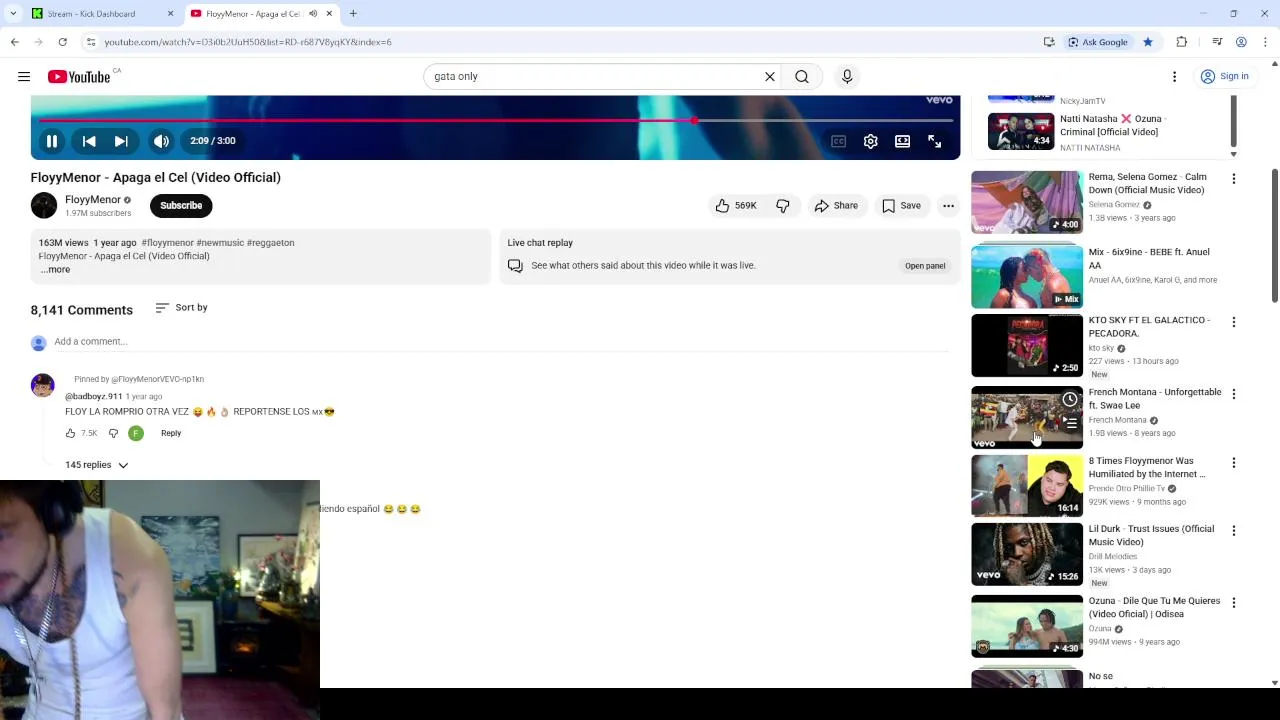Toggle closed captions on the player
This screenshot has width=1280, height=720.
[839, 141]
